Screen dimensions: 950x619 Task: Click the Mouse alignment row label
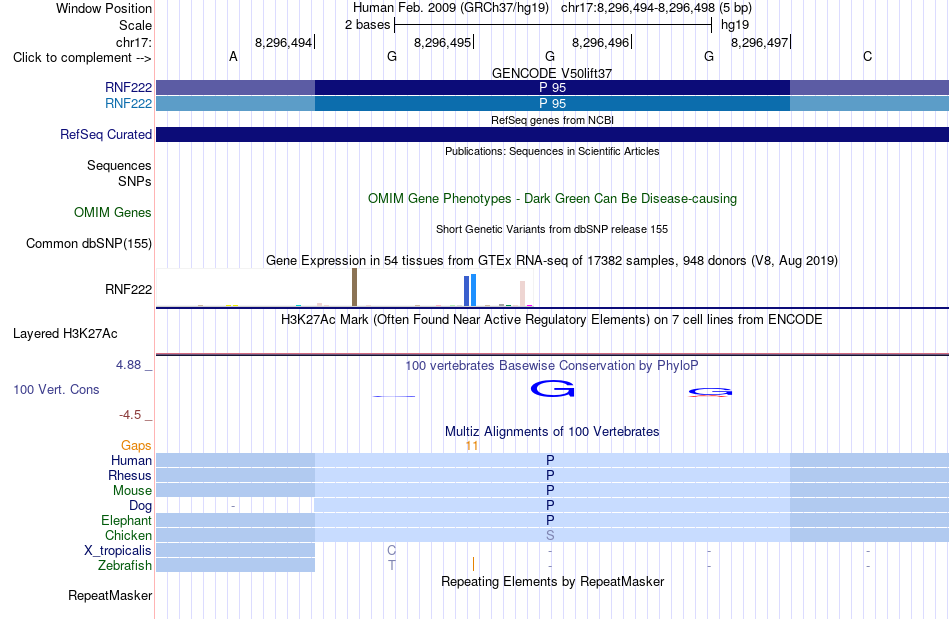pyautogui.click(x=132, y=491)
